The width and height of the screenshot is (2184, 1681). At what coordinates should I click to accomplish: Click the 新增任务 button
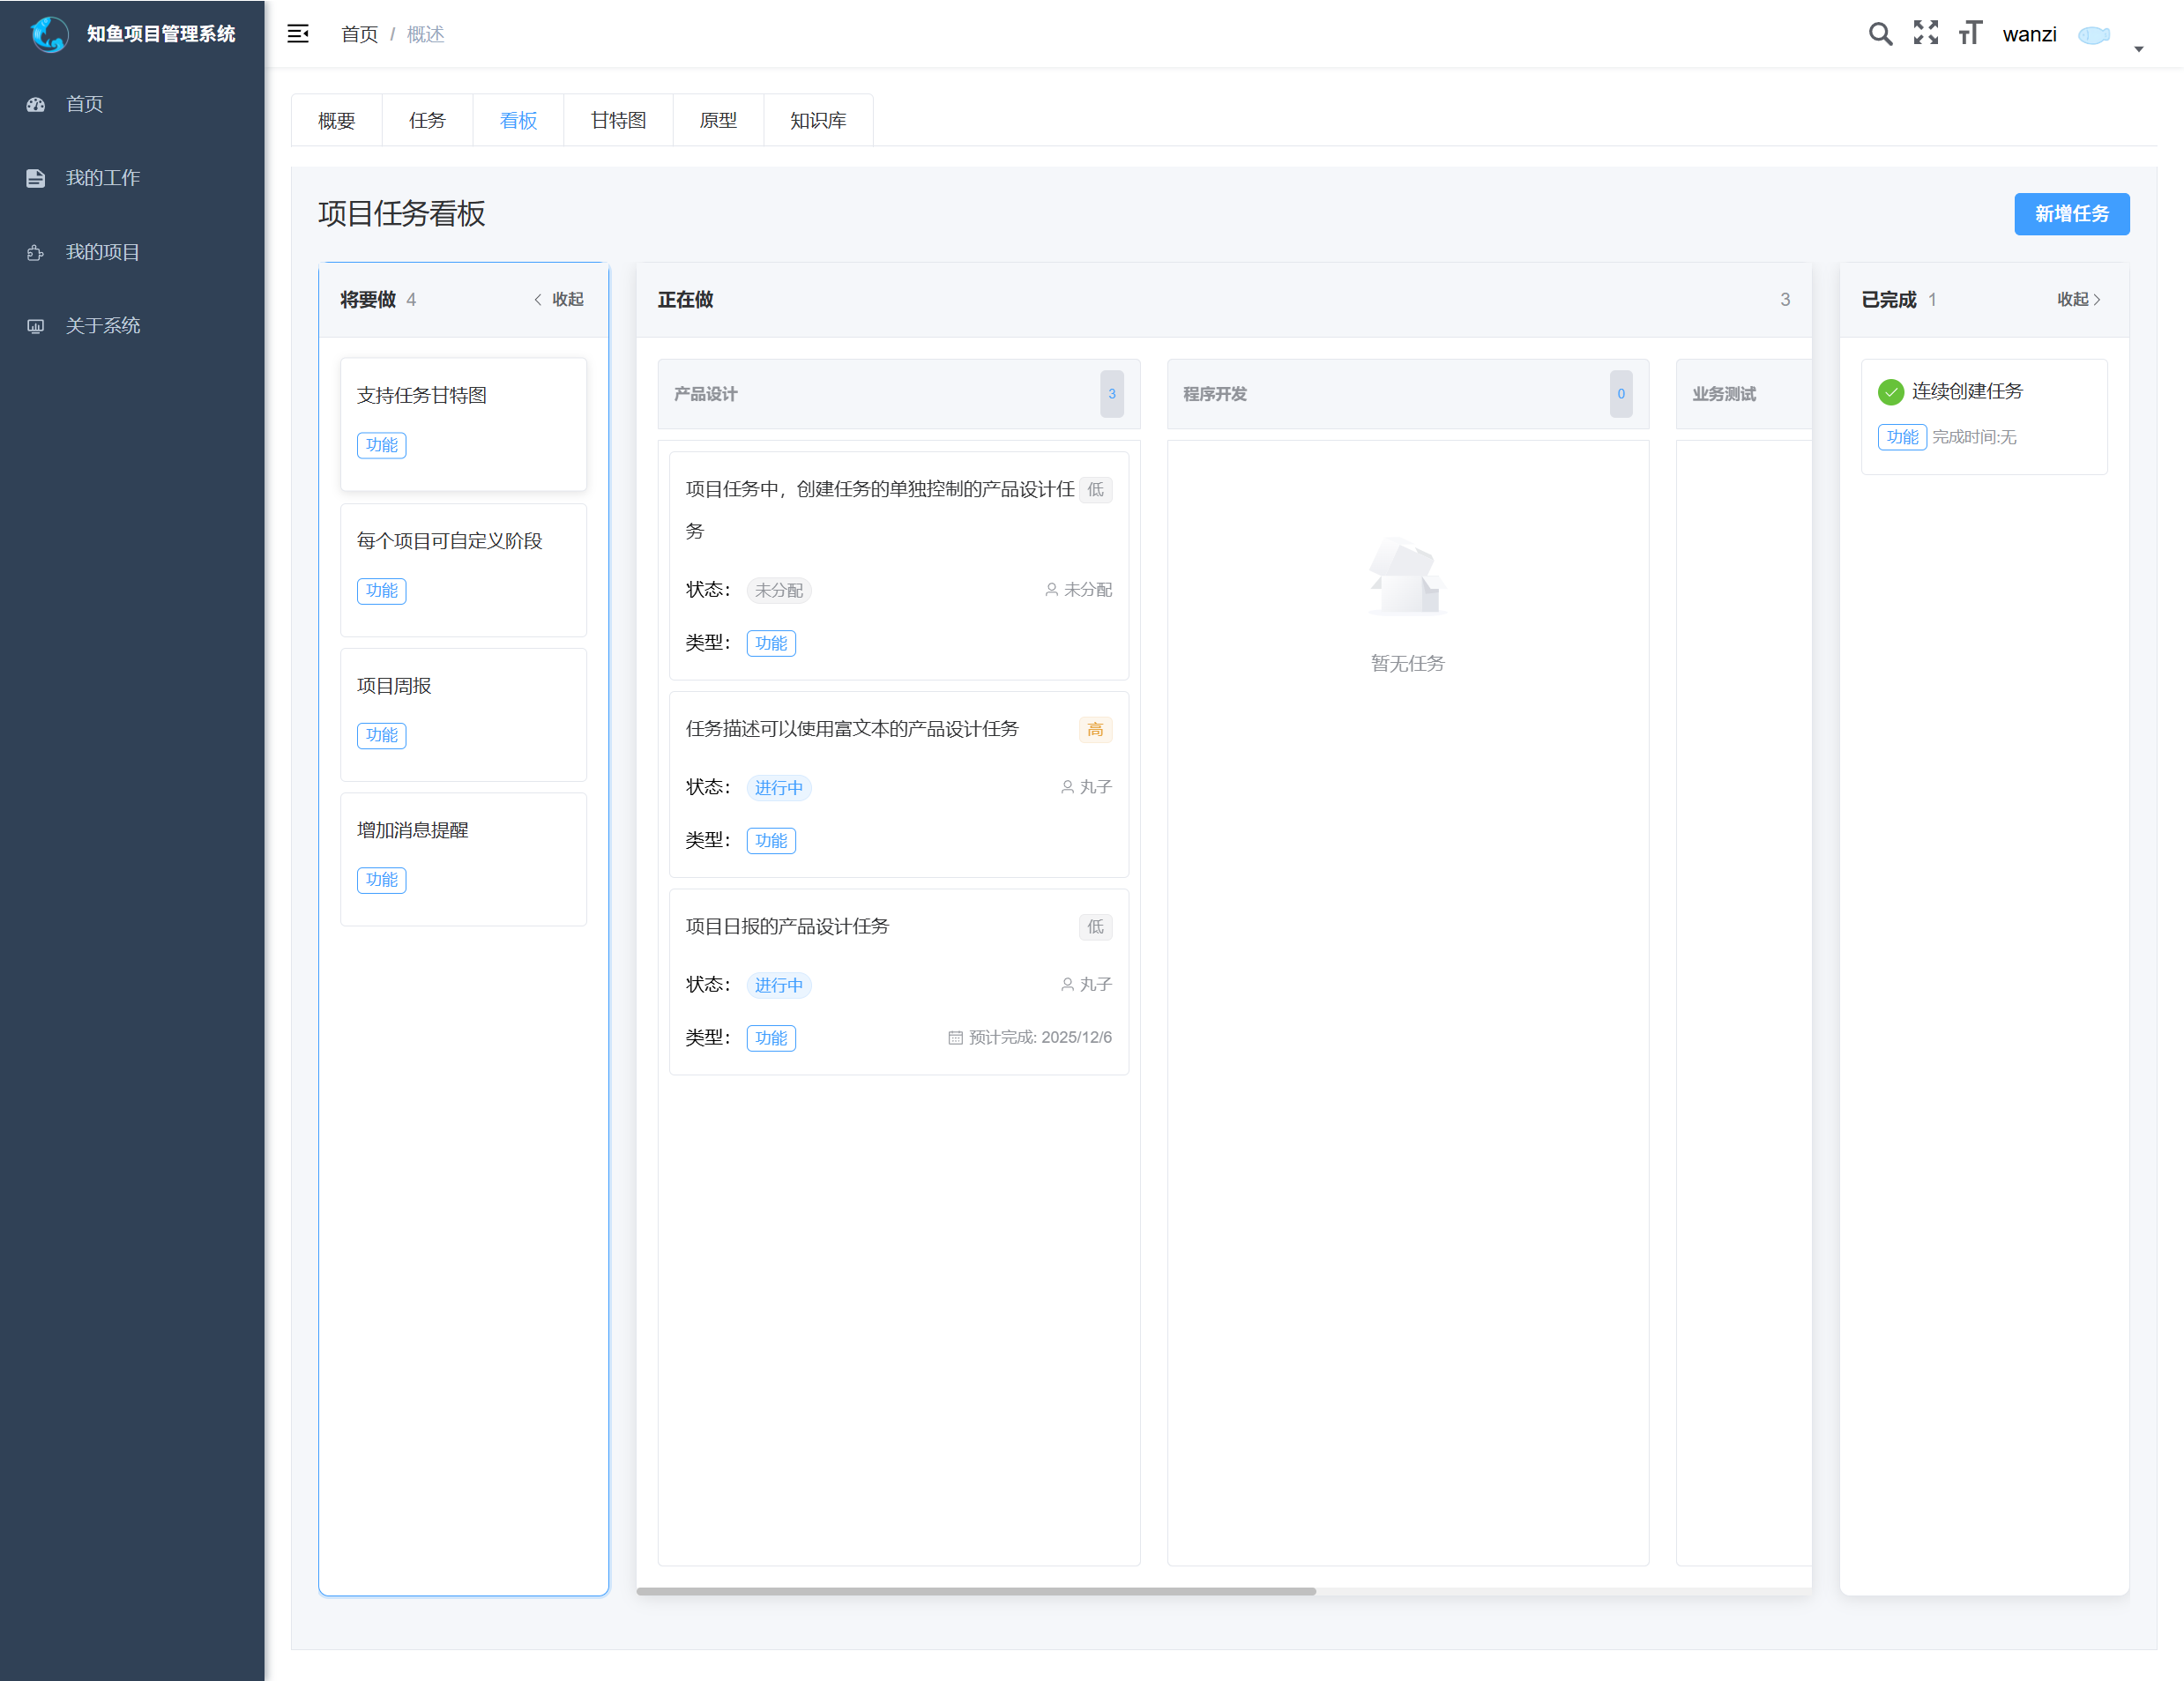point(2071,214)
